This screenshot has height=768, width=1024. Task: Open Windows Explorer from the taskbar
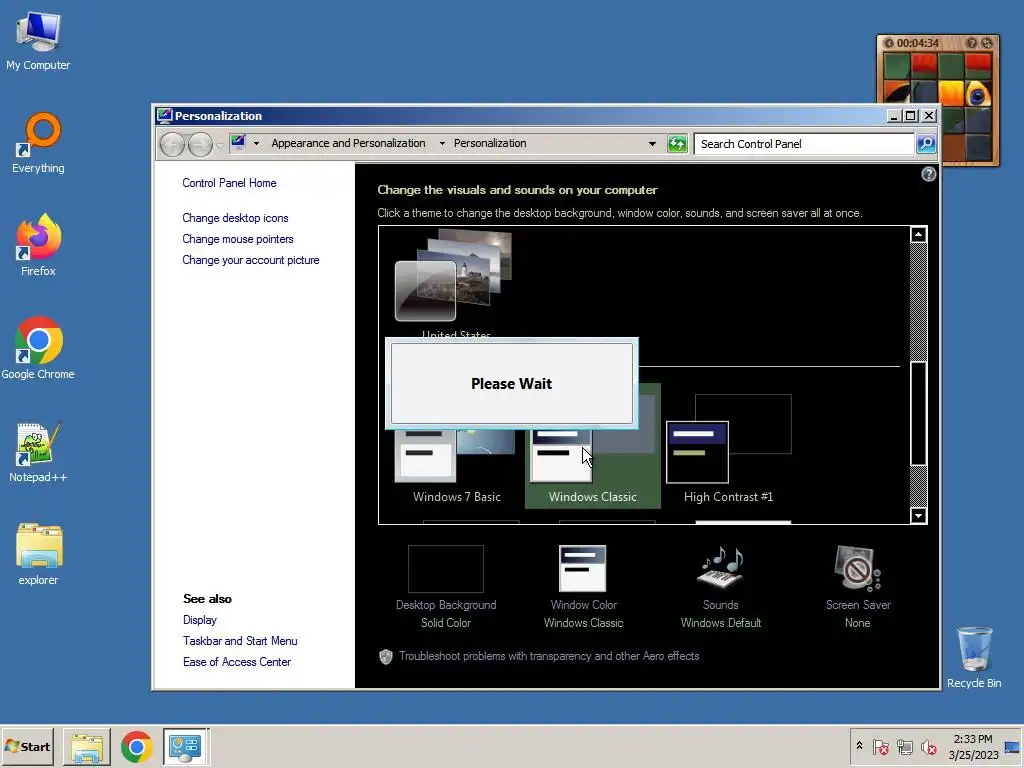(87, 747)
